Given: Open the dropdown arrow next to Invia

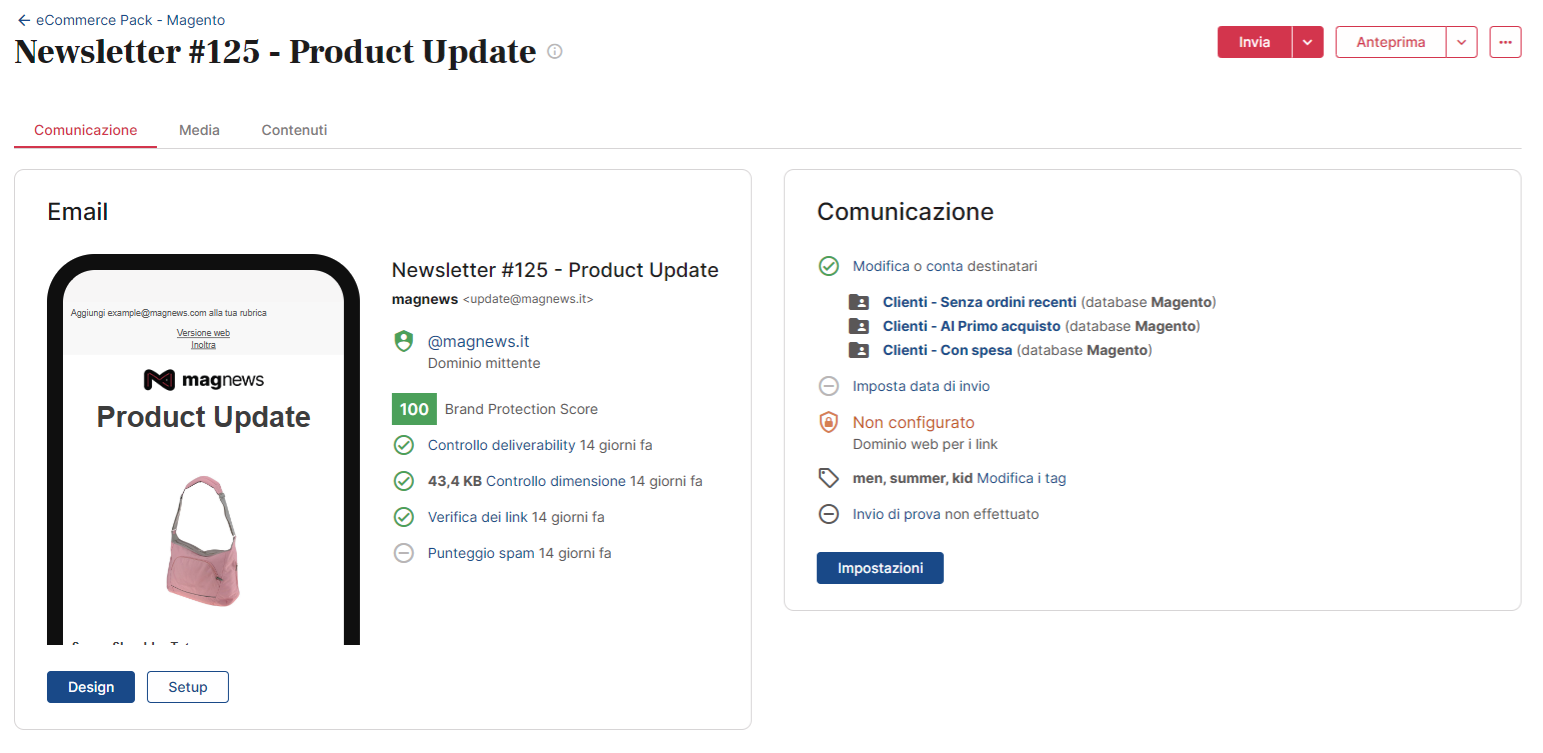Looking at the screenshot, I should pos(1308,42).
